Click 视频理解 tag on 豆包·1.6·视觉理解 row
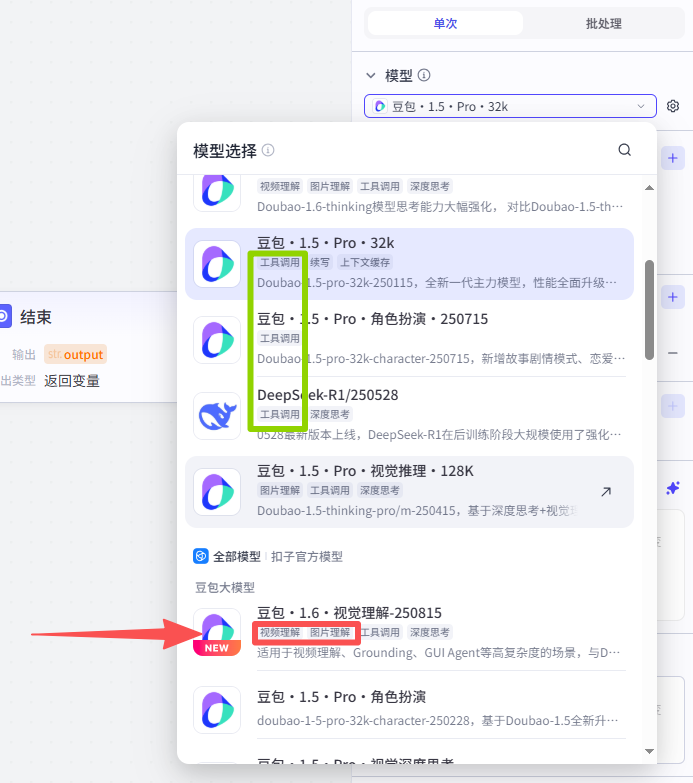 tap(280, 632)
